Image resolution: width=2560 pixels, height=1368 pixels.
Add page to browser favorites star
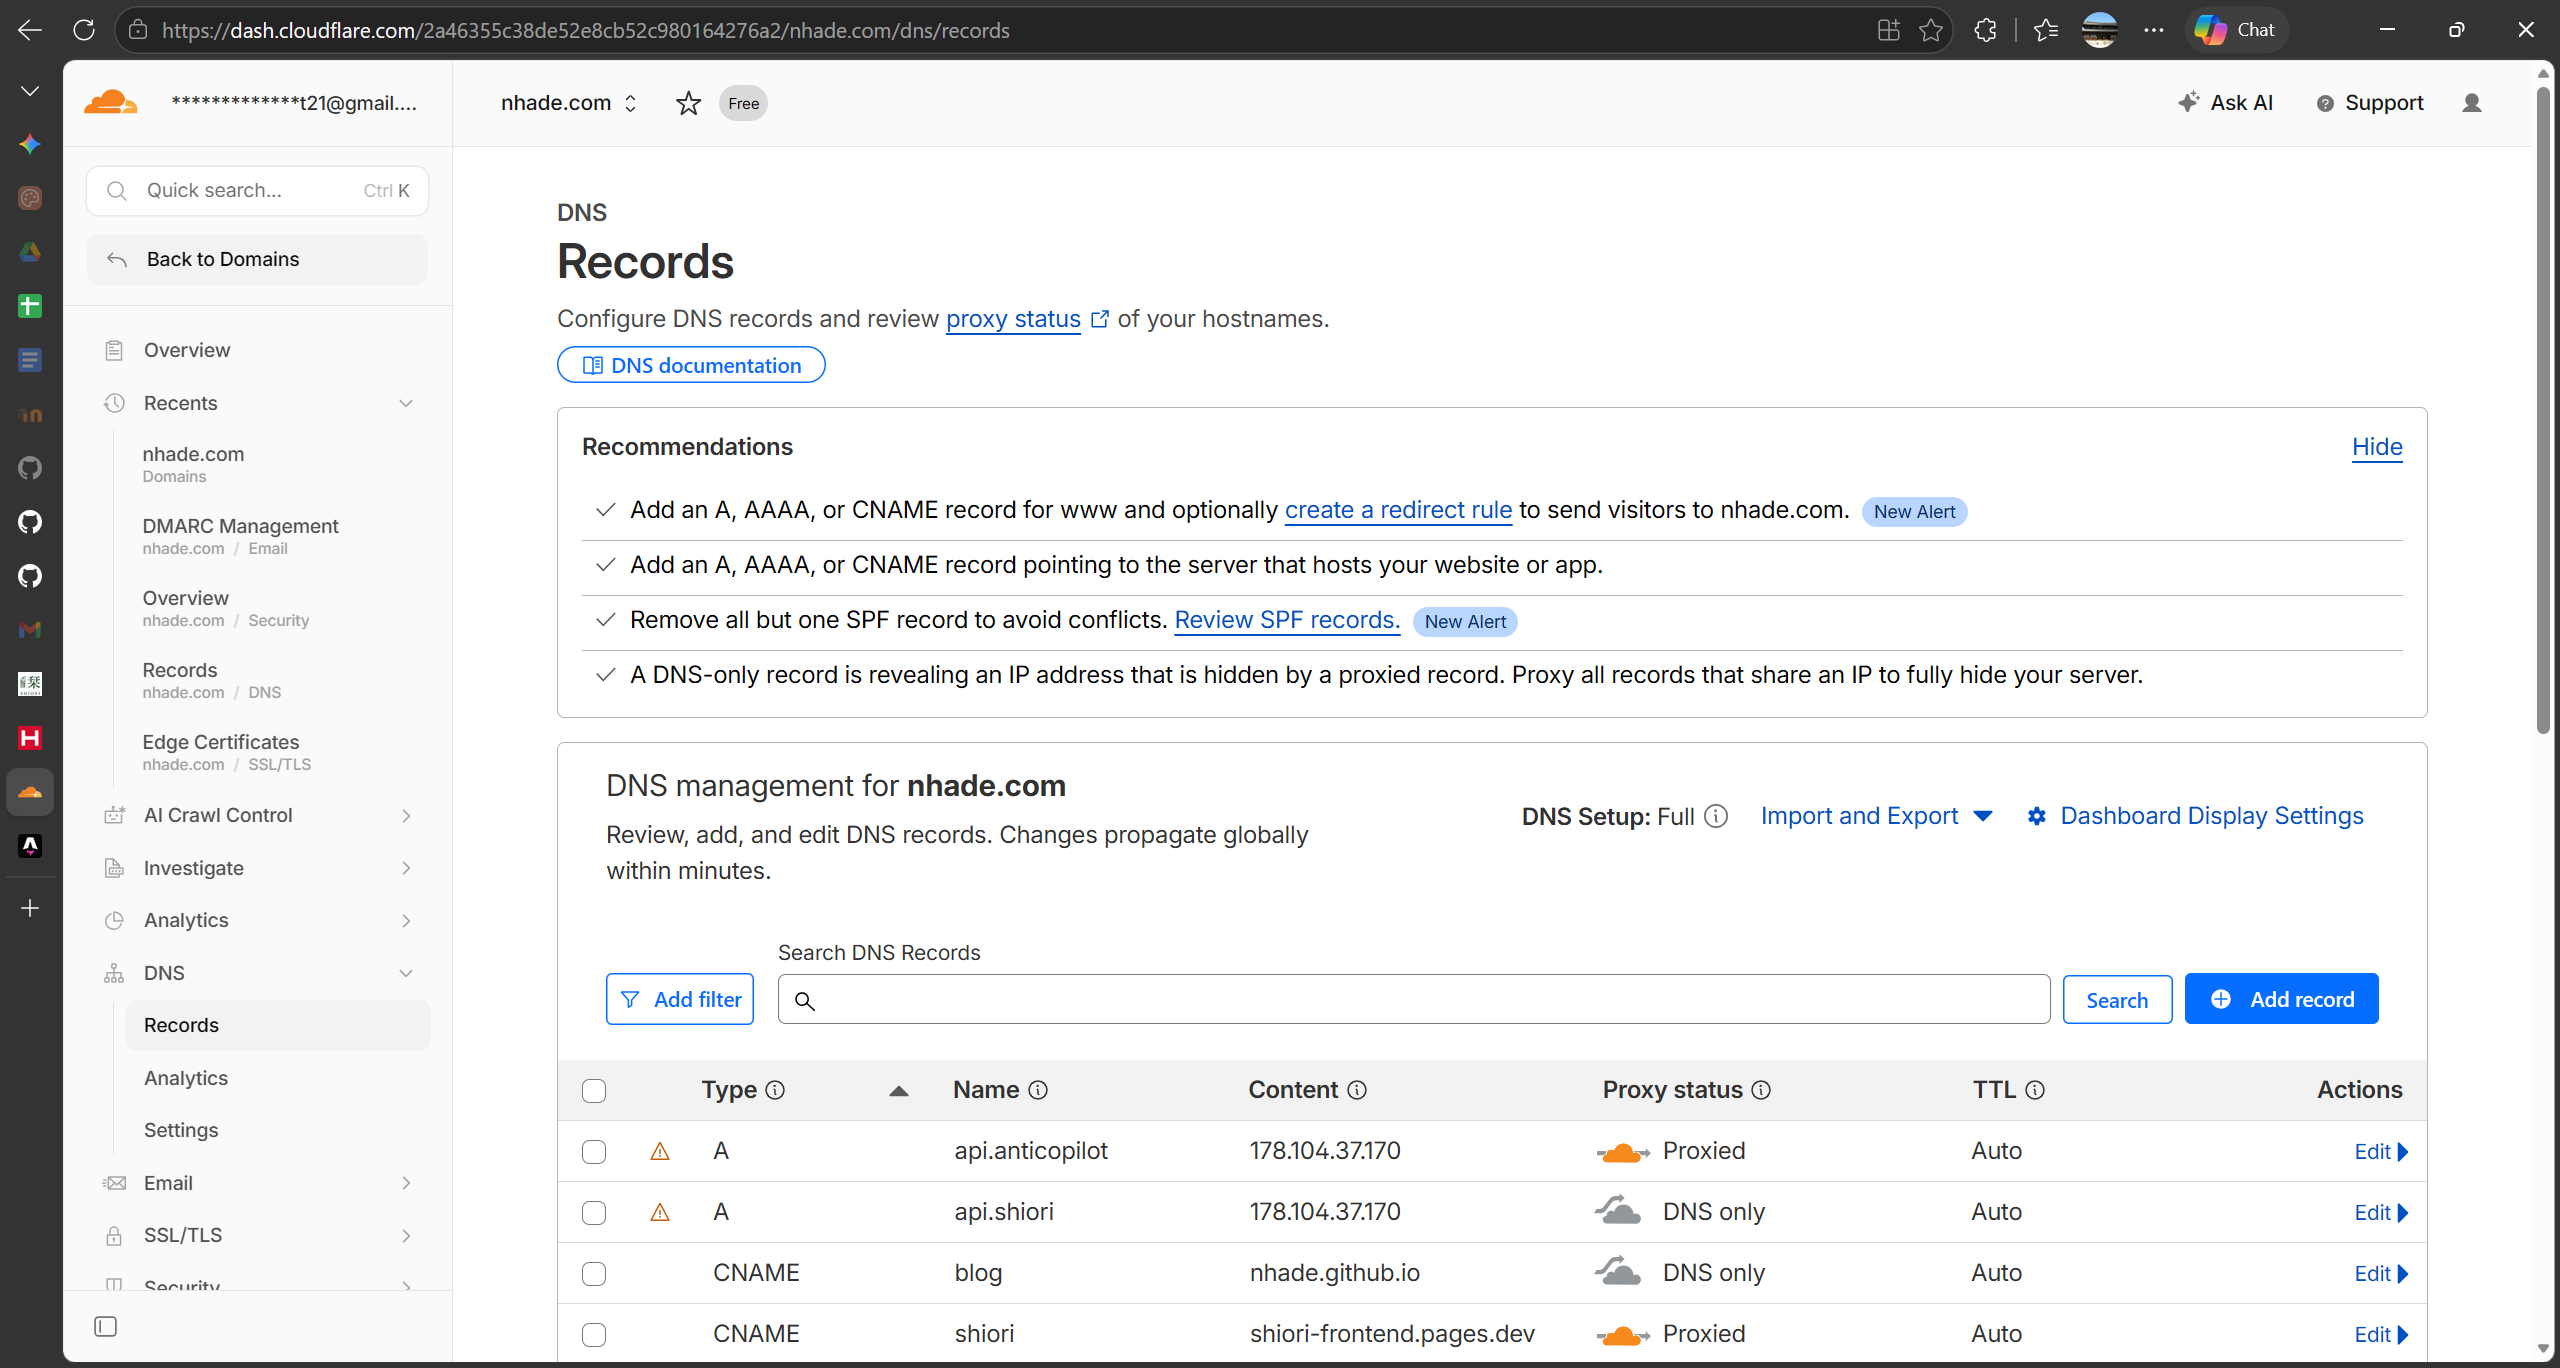click(1931, 30)
